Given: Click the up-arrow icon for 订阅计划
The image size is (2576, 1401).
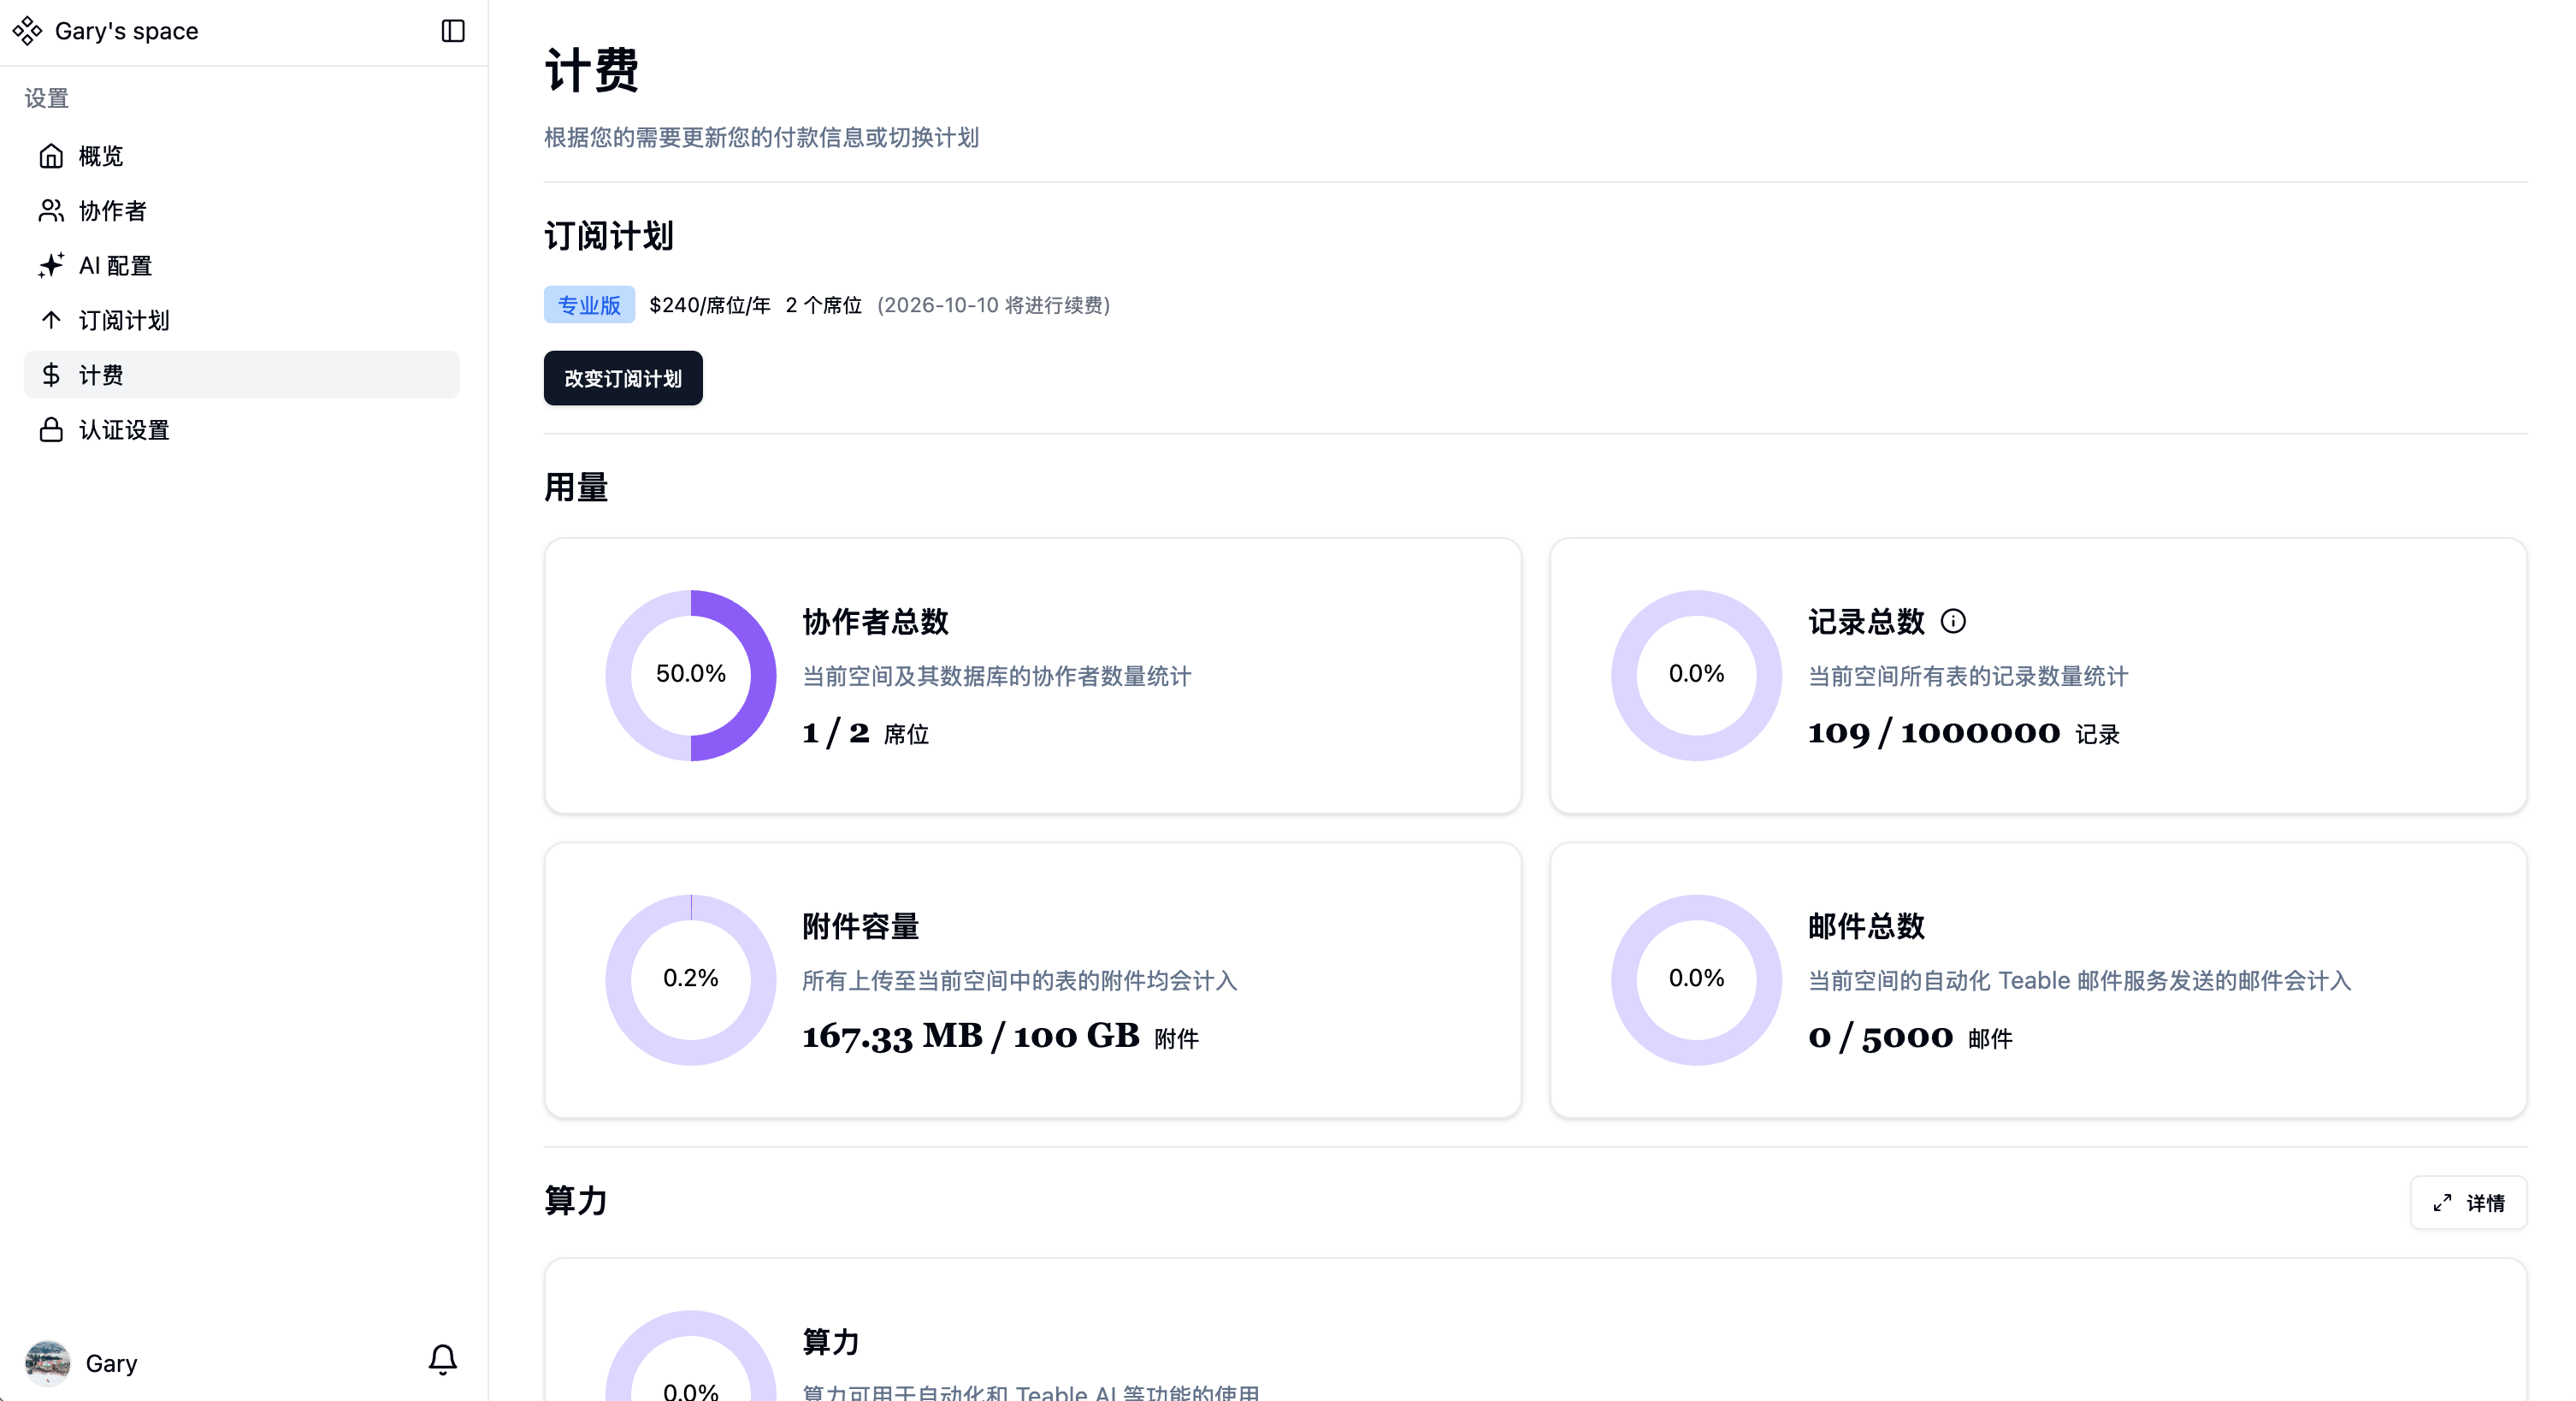Looking at the screenshot, I should point(51,320).
